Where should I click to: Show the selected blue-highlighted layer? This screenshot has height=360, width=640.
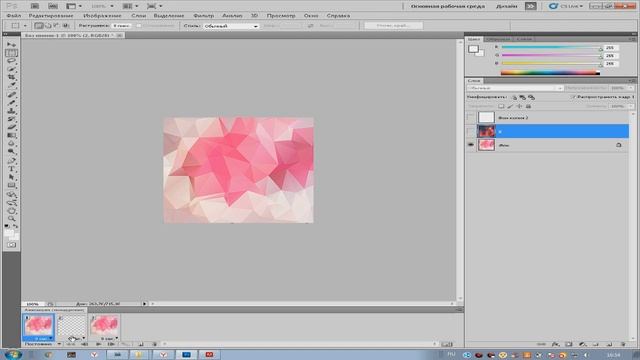pos(471,131)
